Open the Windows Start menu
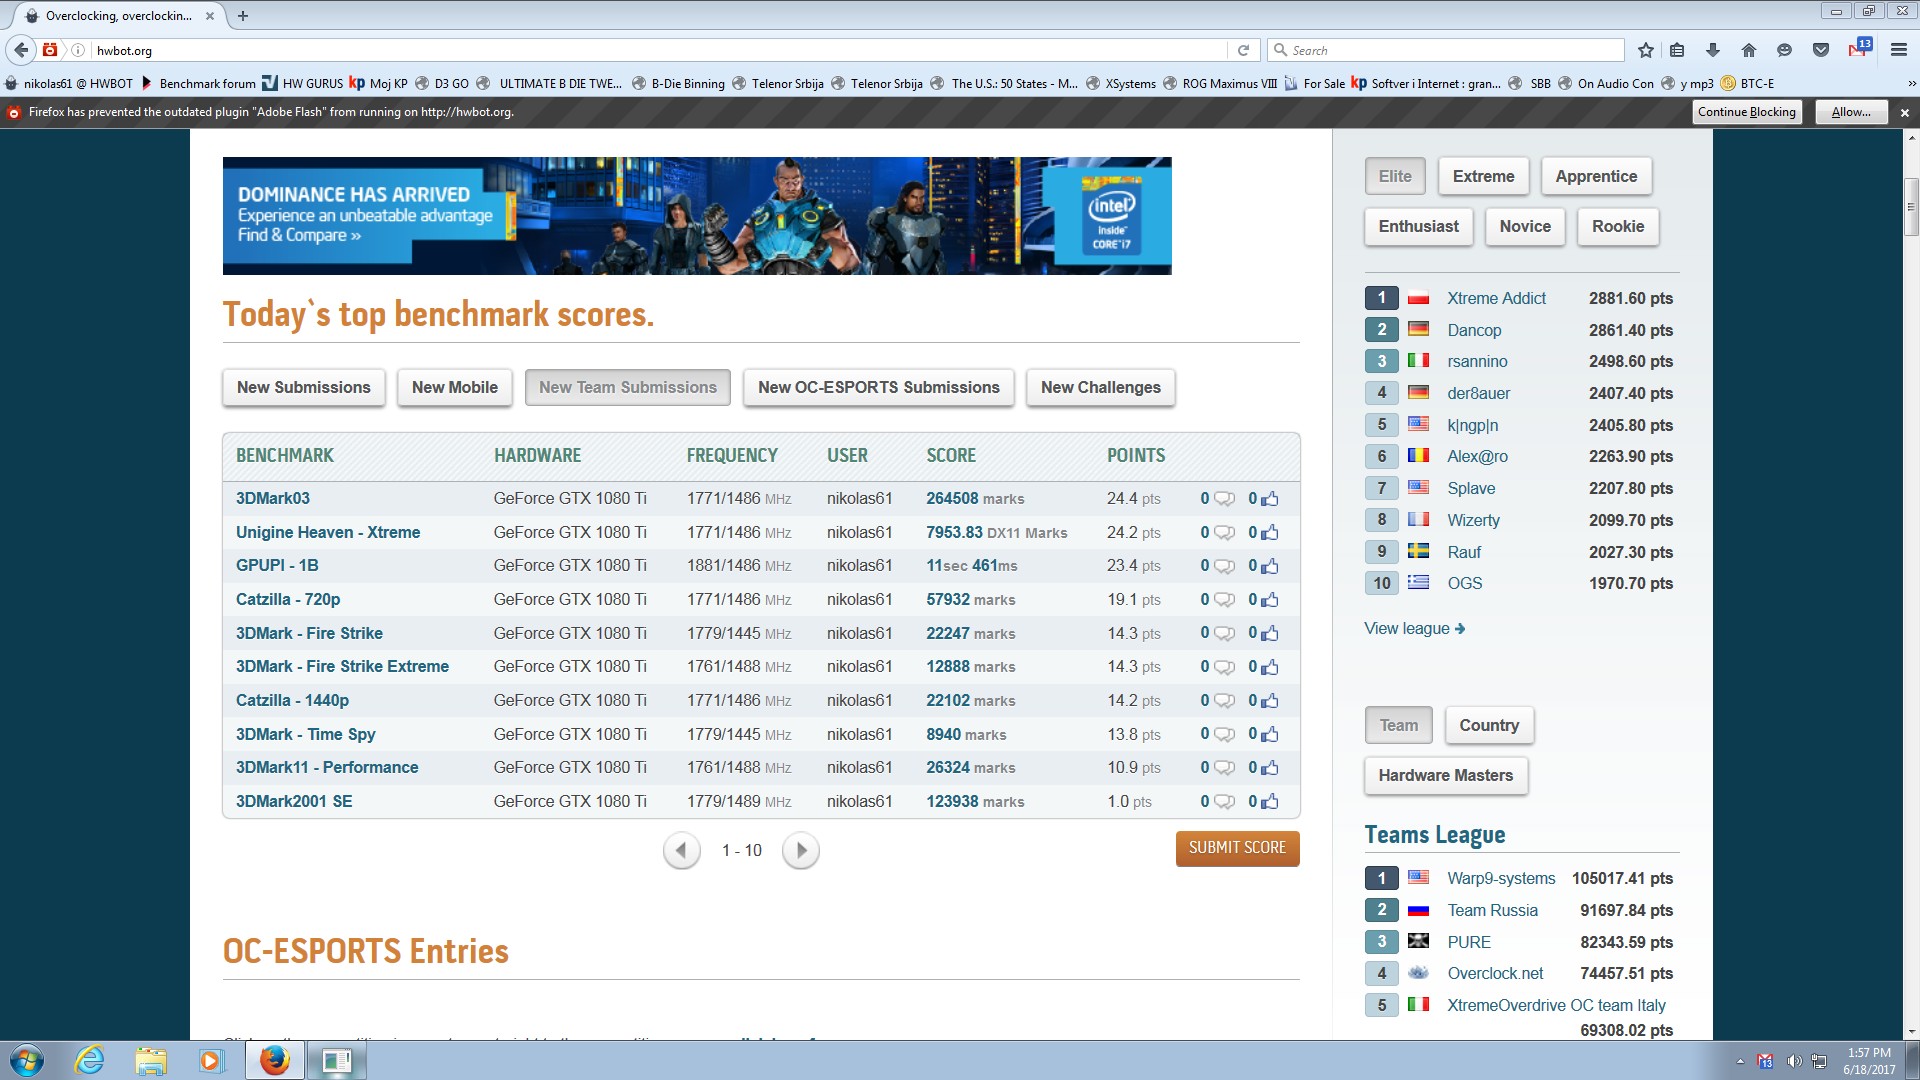 pyautogui.click(x=27, y=1060)
